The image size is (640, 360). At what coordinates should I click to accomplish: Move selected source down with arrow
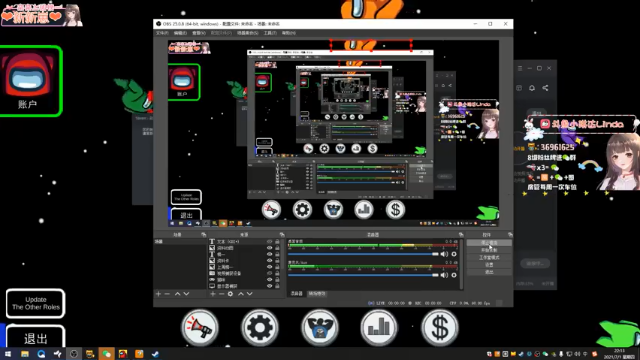249,294
